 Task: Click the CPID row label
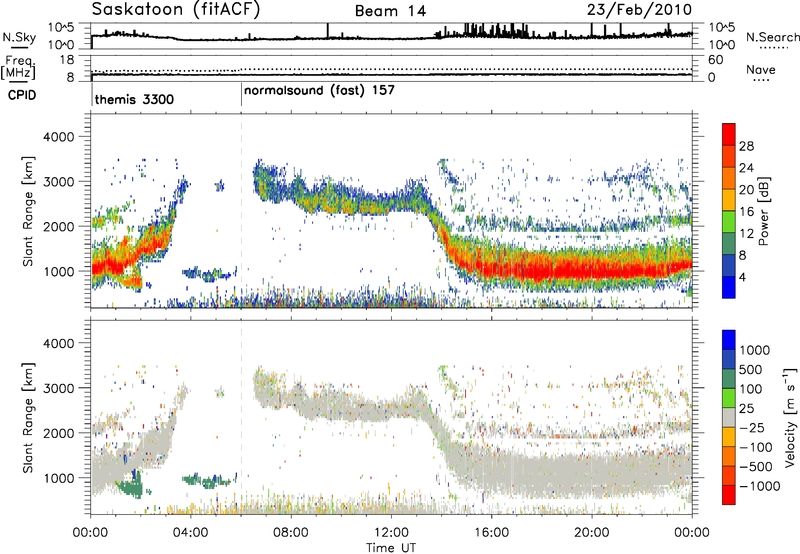click(x=22, y=95)
